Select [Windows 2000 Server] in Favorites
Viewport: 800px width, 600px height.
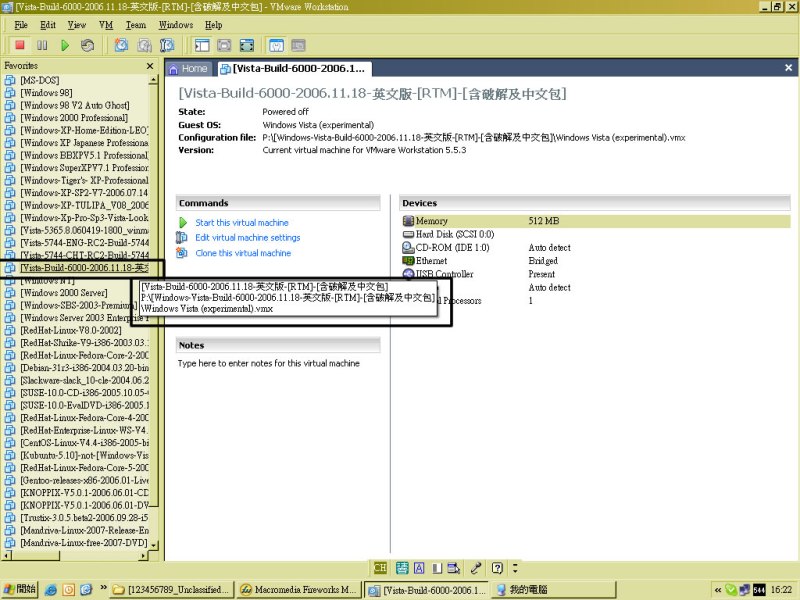(x=64, y=292)
